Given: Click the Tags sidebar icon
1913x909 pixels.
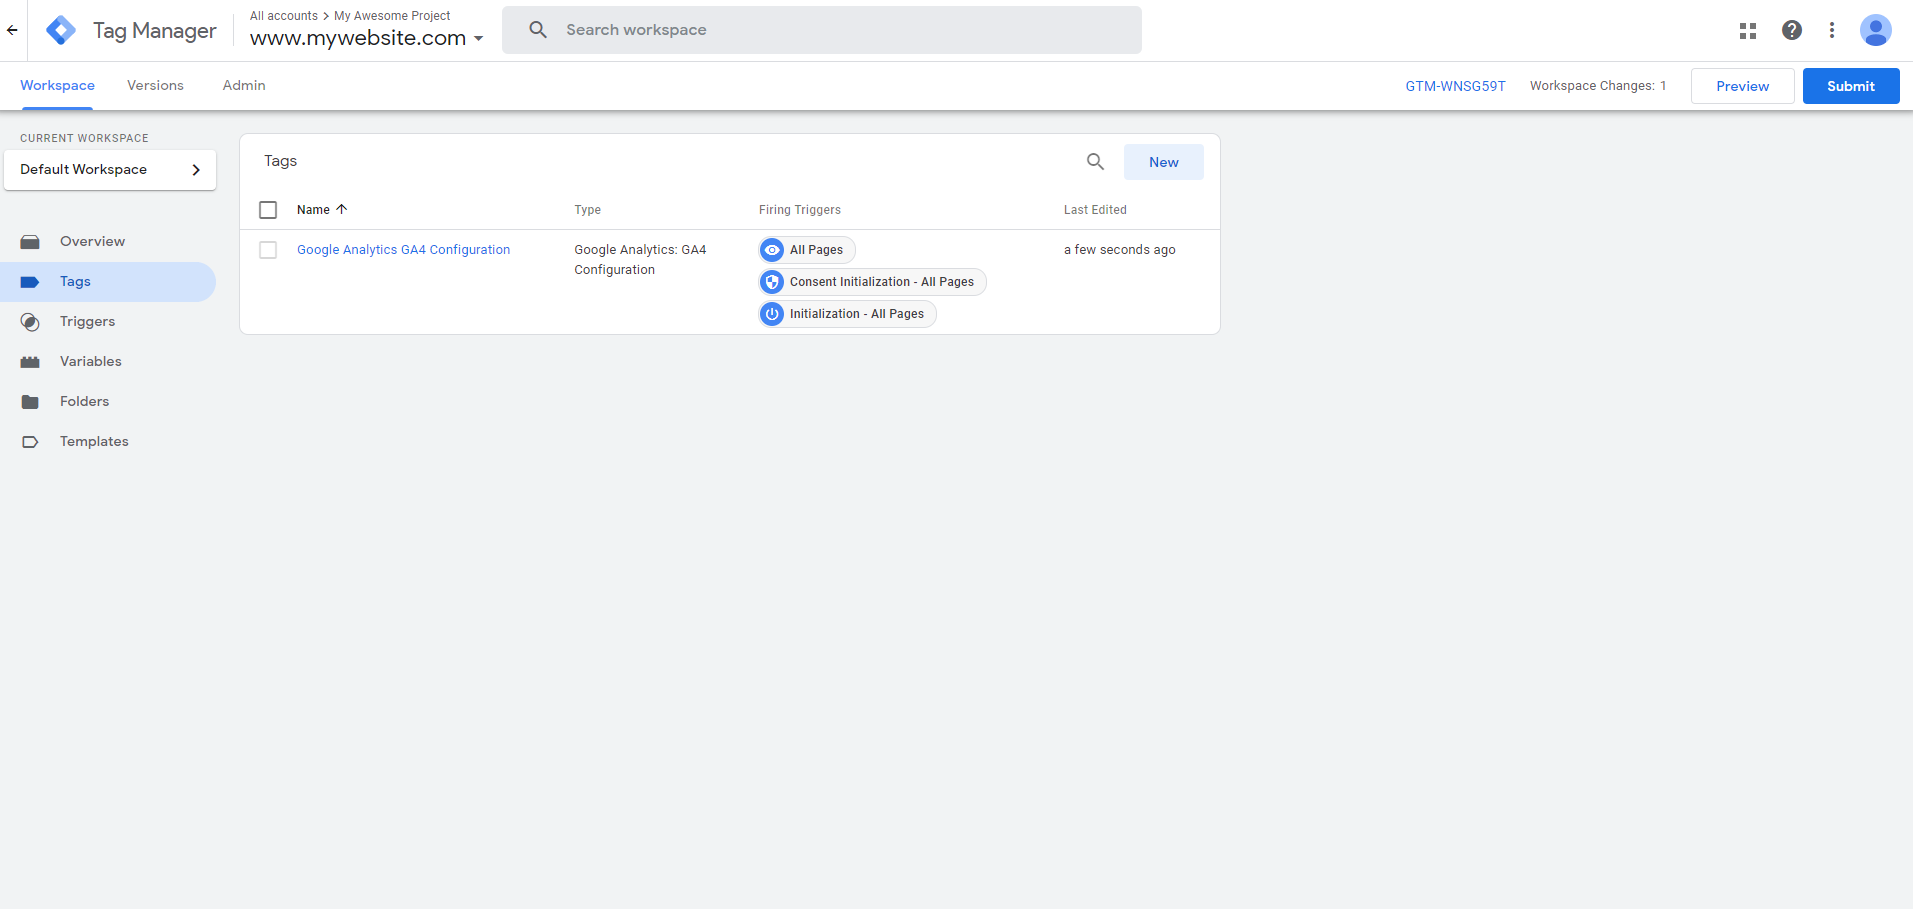Looking at the screenshot, I should pos(30,282).
